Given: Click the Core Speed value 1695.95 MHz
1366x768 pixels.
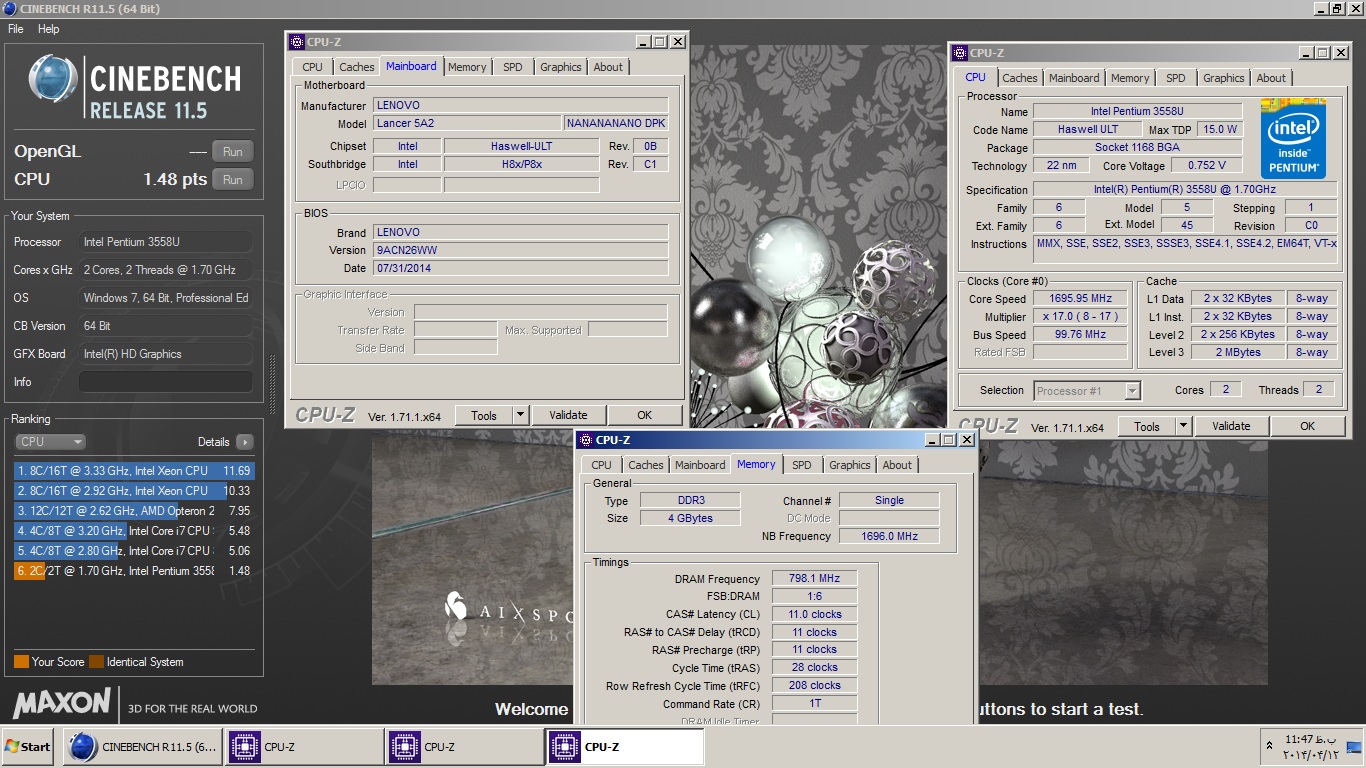Looking at the screenshot, I should (1082, 299).
